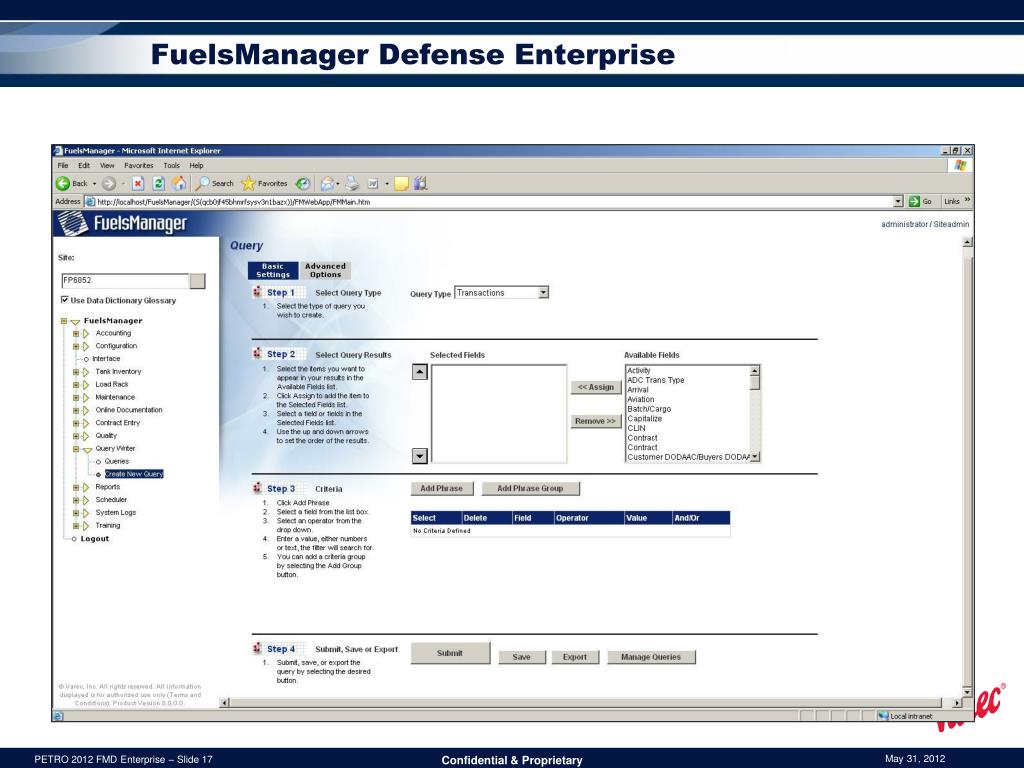Image resolution: width=1024 pixels, height=768 pixels.
Task: Move selected field up with up arrow
Action: pyautogui.click(x=420, y=372)
